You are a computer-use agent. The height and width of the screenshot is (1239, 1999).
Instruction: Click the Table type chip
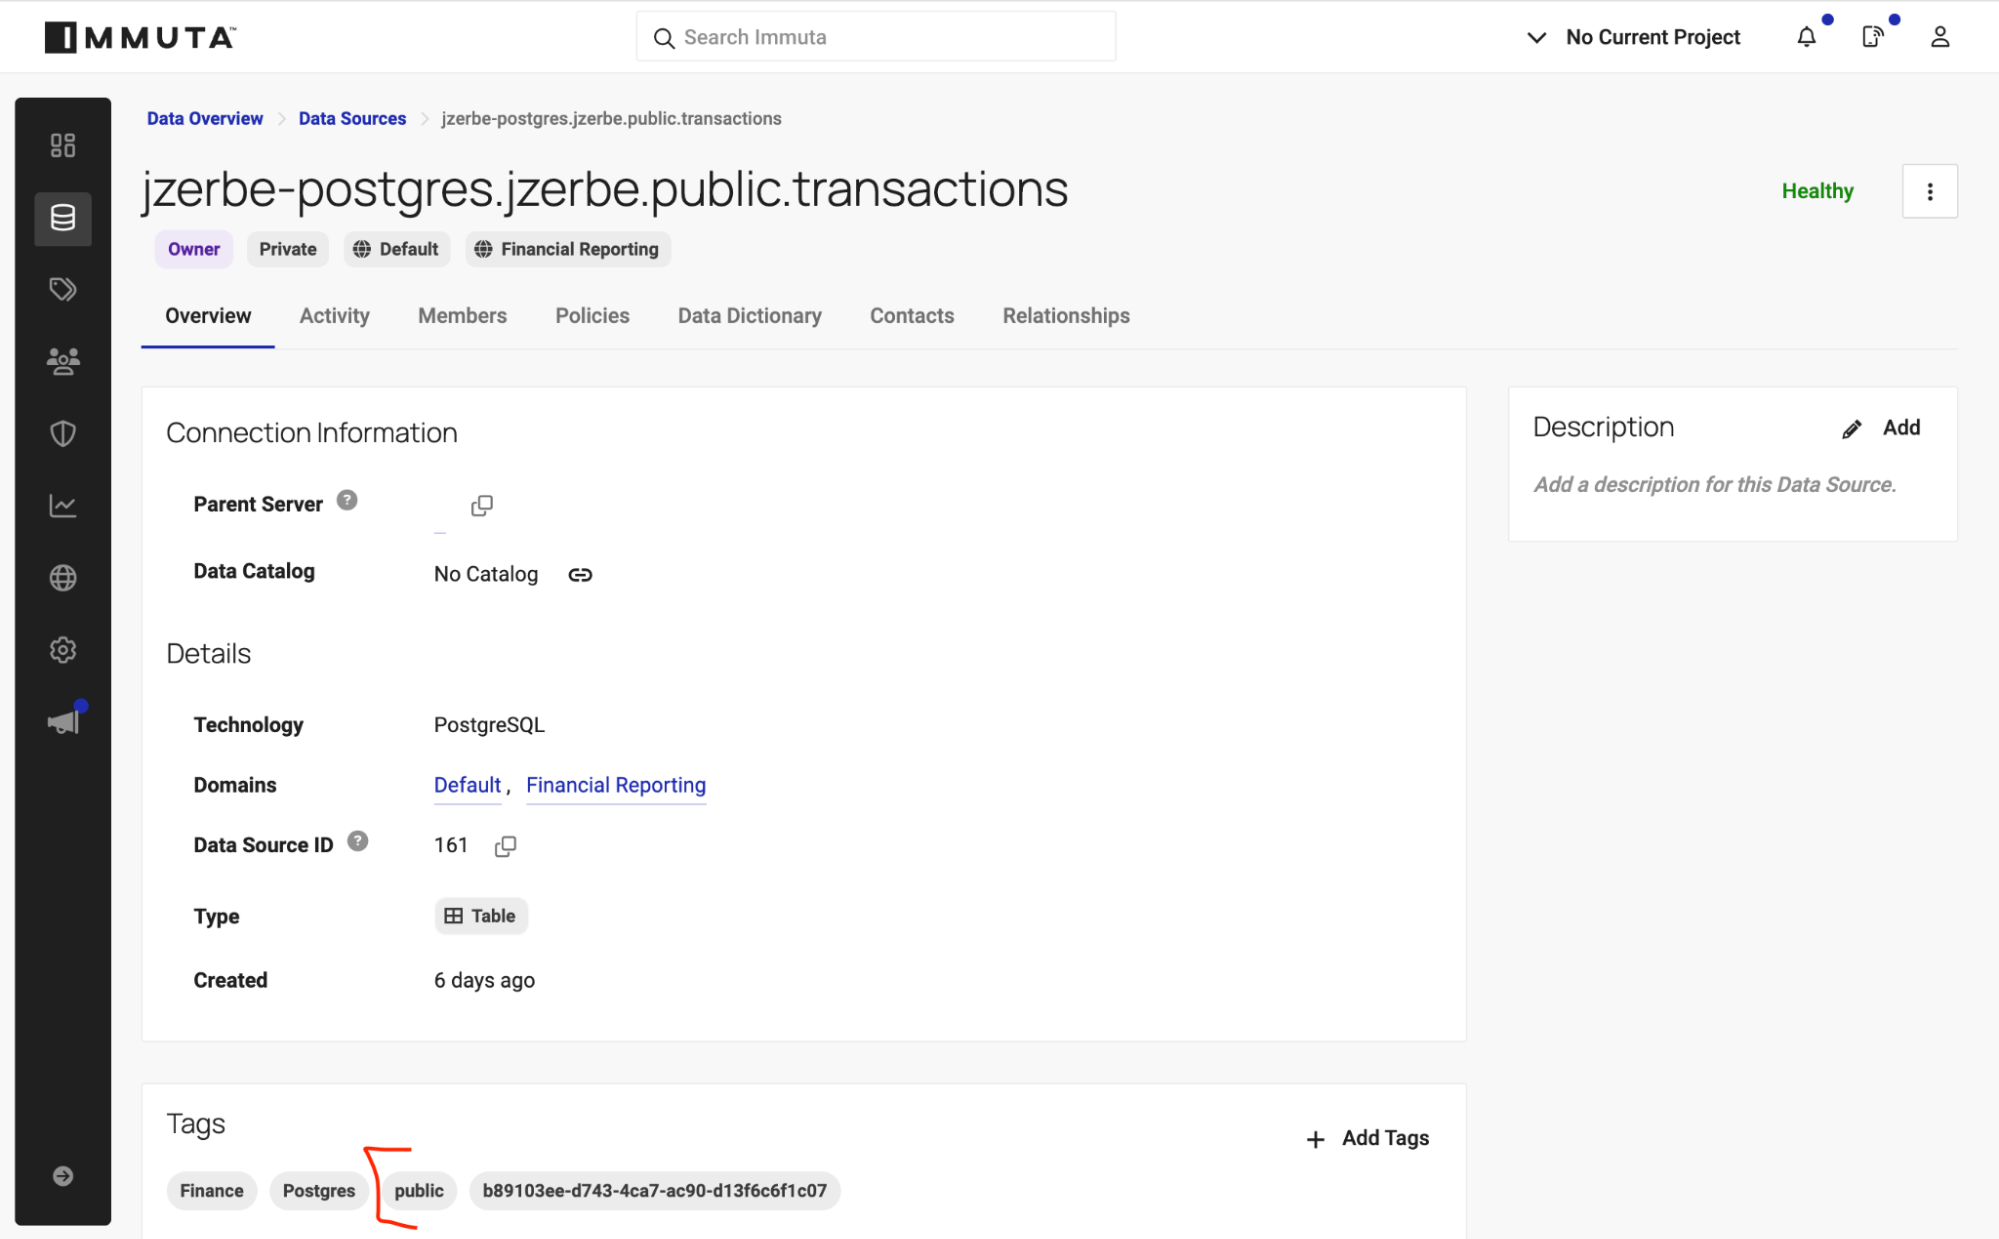tap(481, 916)
